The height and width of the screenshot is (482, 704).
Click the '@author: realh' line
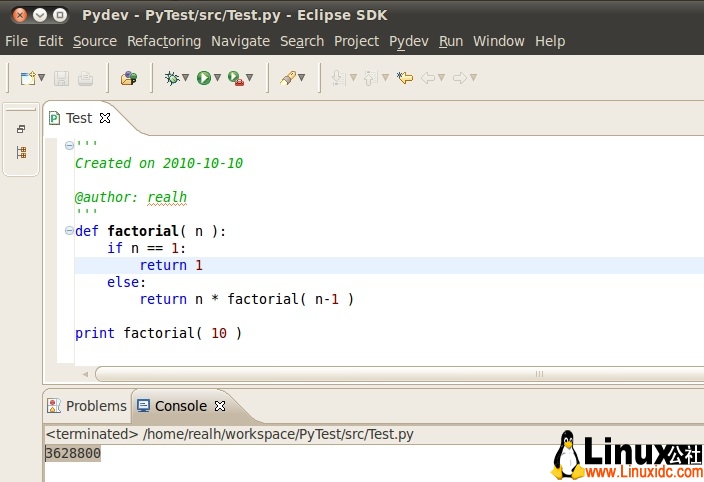tap(131, 197)
